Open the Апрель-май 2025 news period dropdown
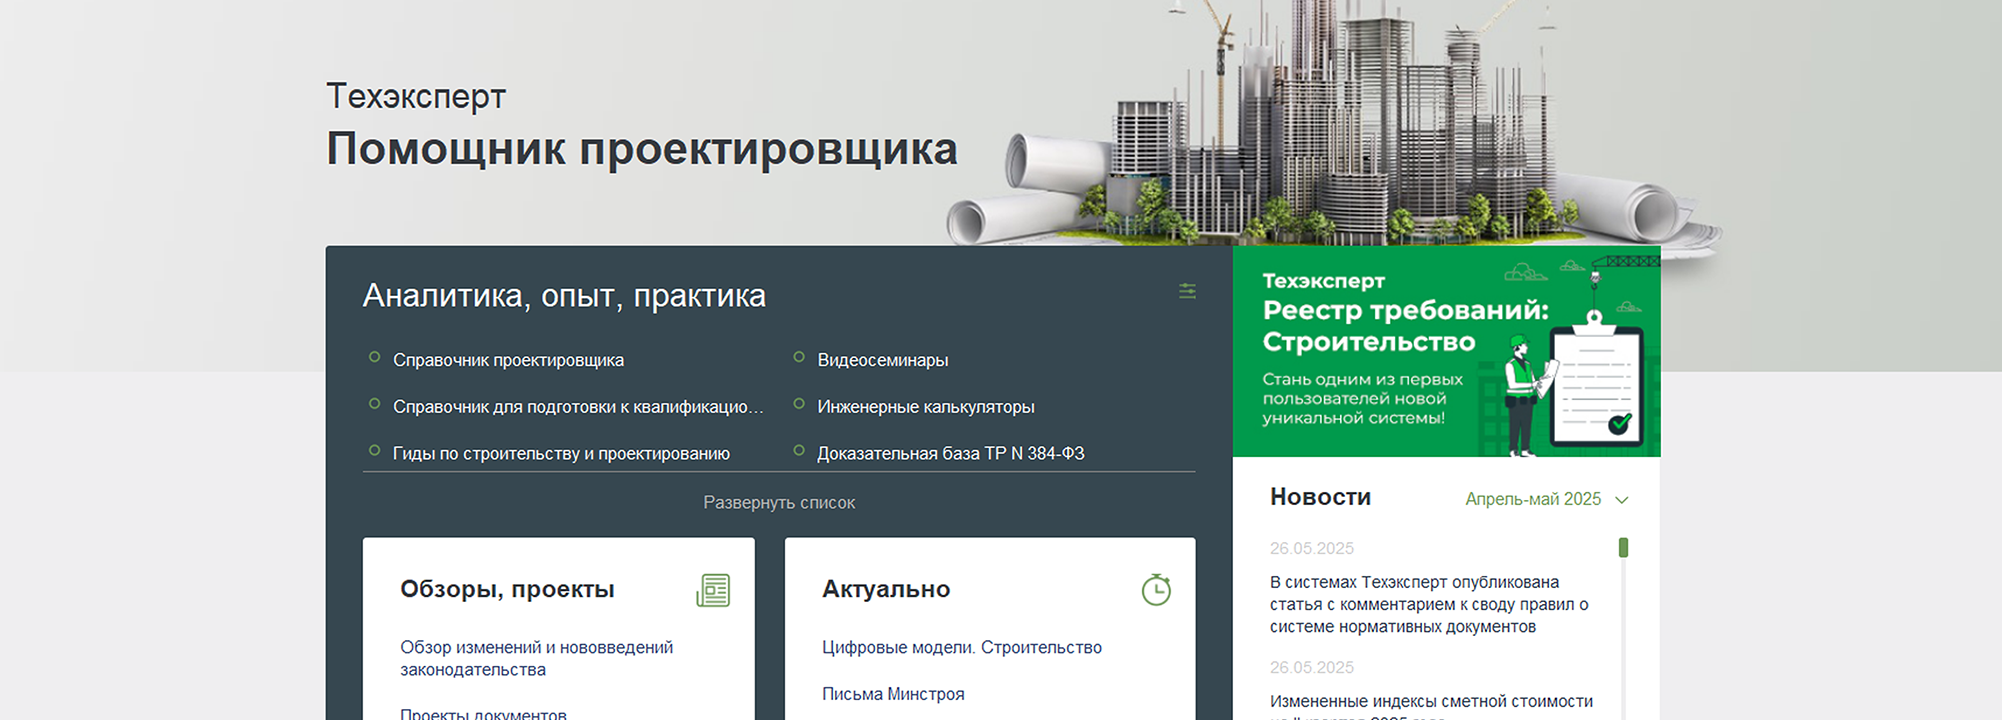This screenshot has width=2002, height=720. pos(1533,499)
